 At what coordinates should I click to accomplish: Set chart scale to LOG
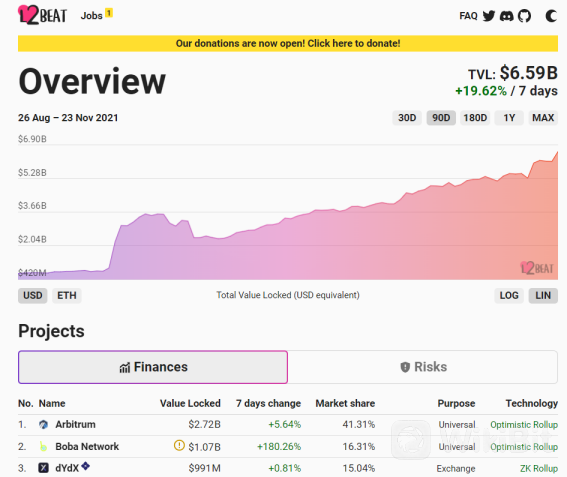(x=509, y=295)
